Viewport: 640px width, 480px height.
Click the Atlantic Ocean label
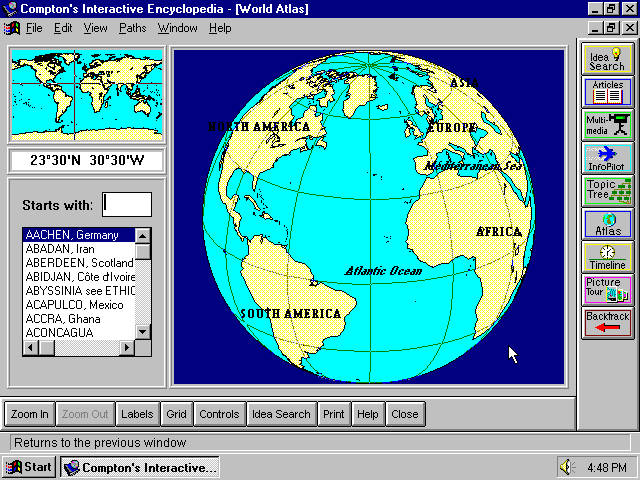pos(383,271)
